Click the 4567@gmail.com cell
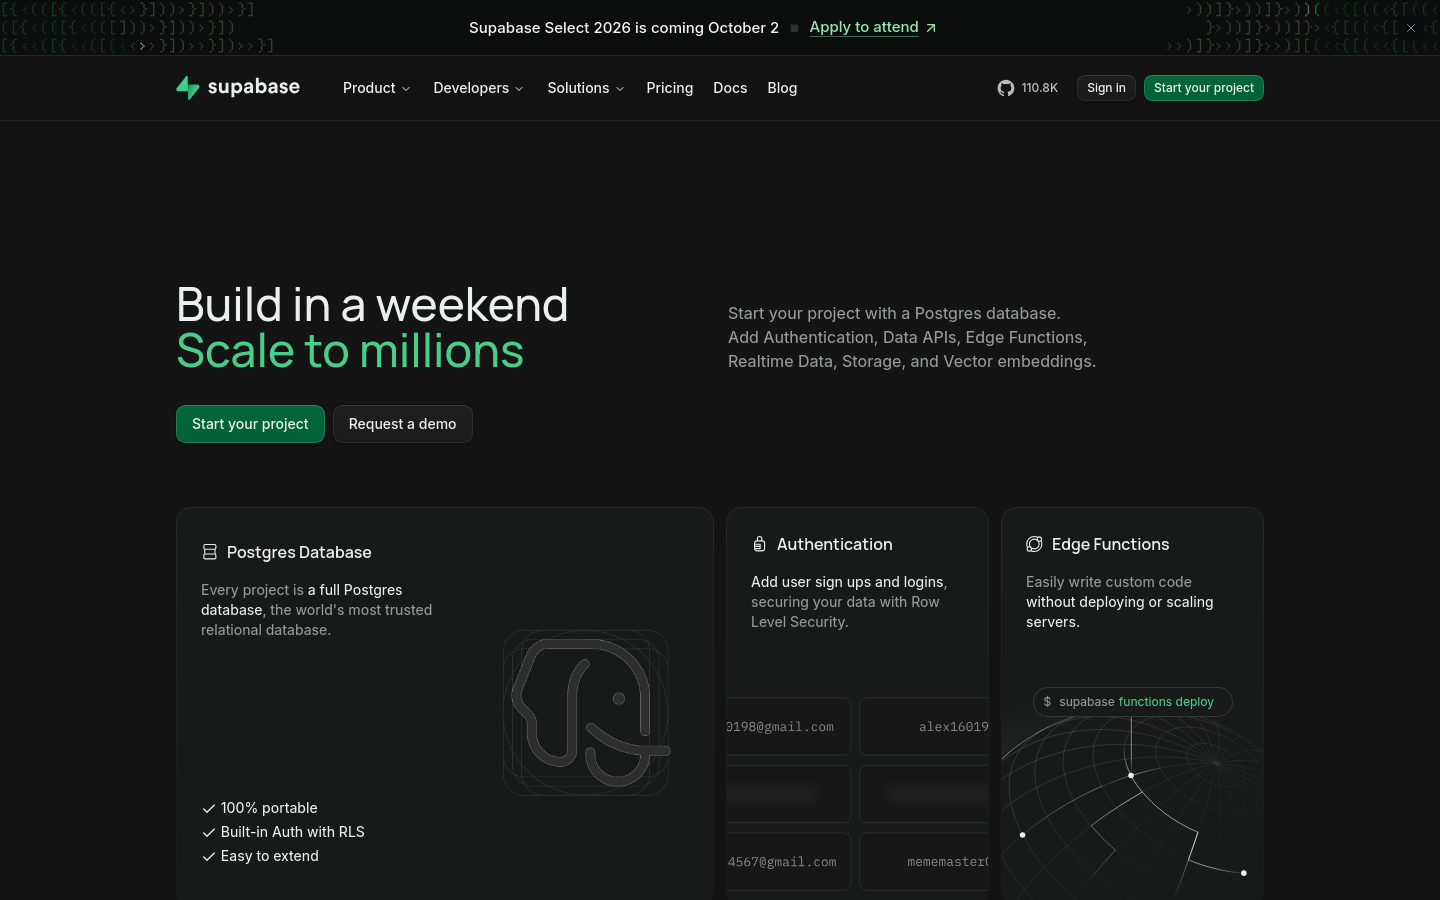 pos(789,862)
